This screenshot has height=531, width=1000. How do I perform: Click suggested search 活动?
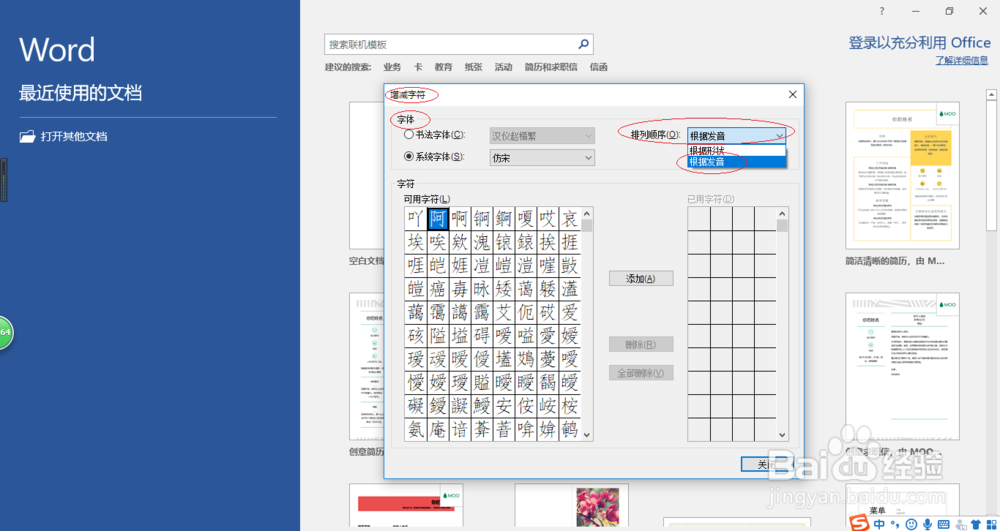click(503, 67)
